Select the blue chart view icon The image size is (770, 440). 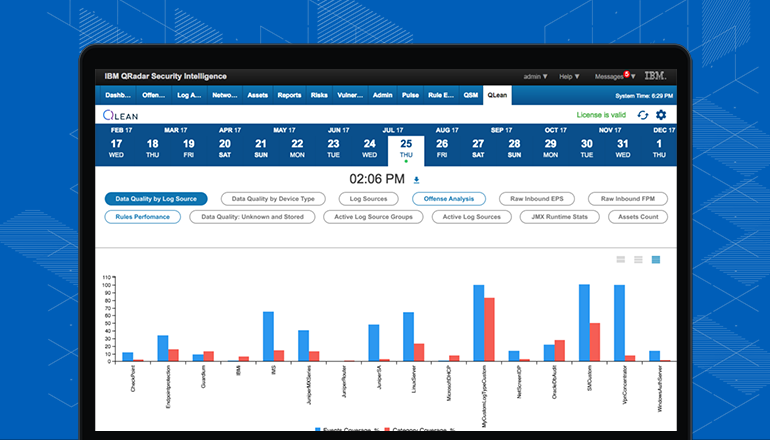point(656,259)
